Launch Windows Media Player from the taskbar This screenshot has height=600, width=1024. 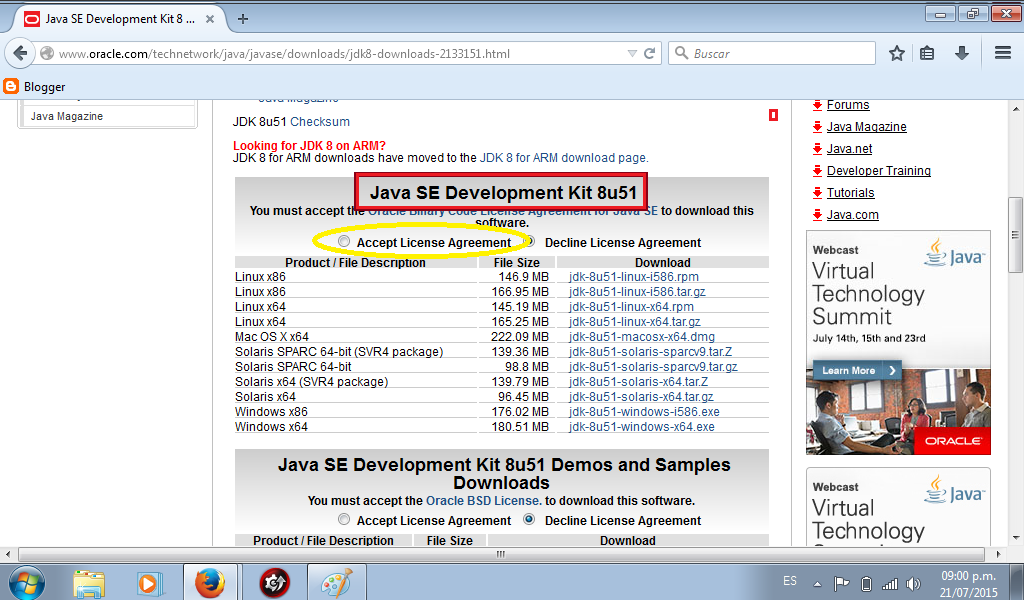pos(150,581)
